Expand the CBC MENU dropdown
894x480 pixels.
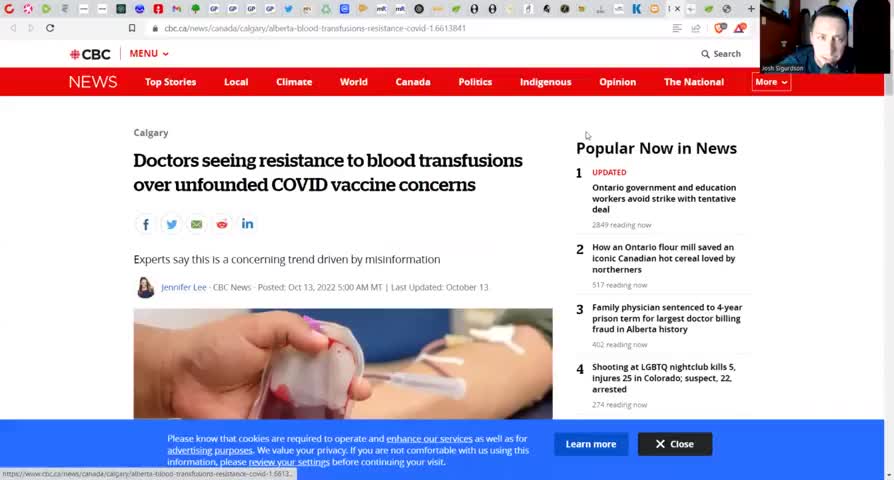[x=149, y=54]
